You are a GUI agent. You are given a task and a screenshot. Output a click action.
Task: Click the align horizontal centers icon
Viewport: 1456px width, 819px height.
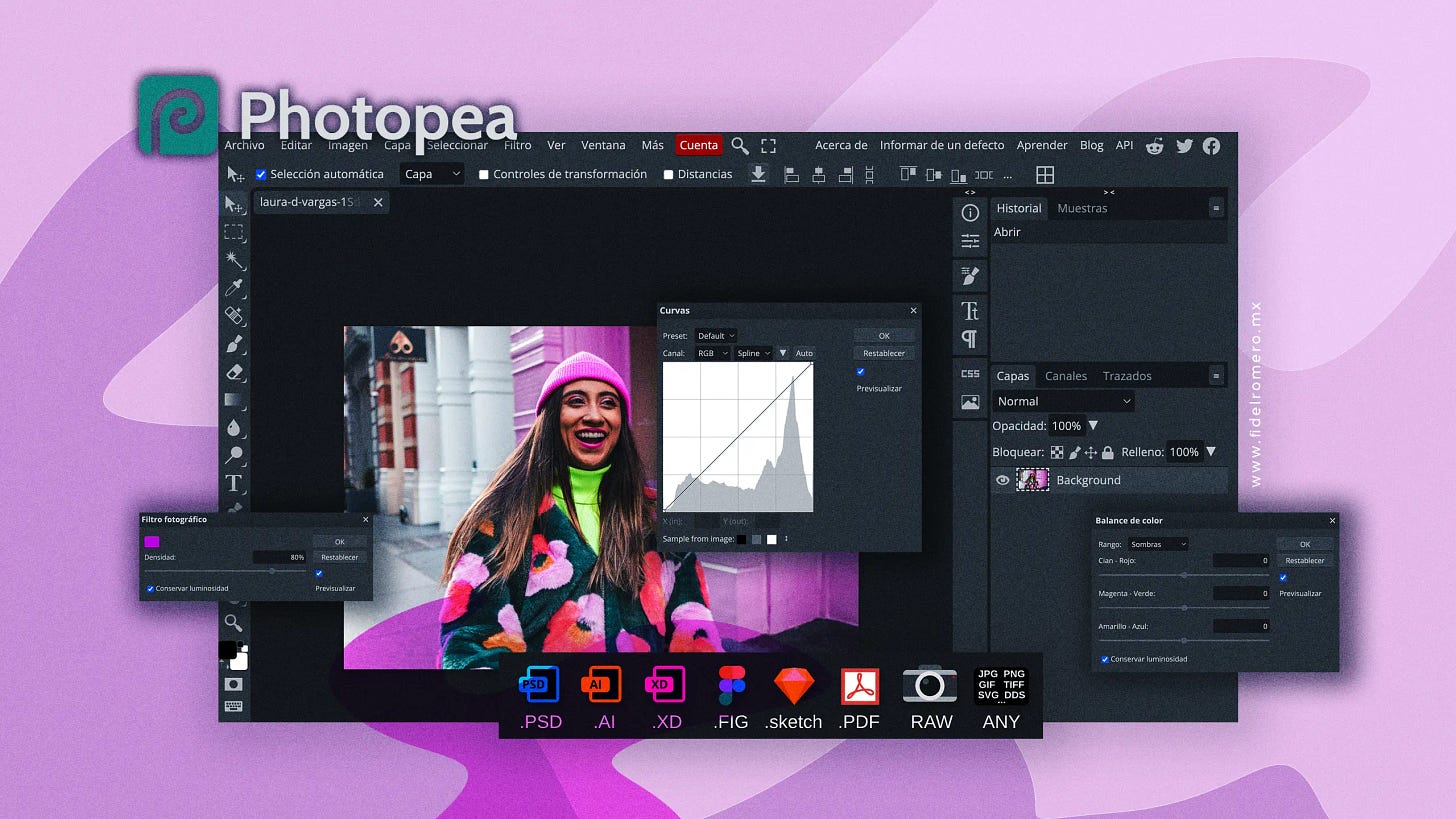point(818,175)
